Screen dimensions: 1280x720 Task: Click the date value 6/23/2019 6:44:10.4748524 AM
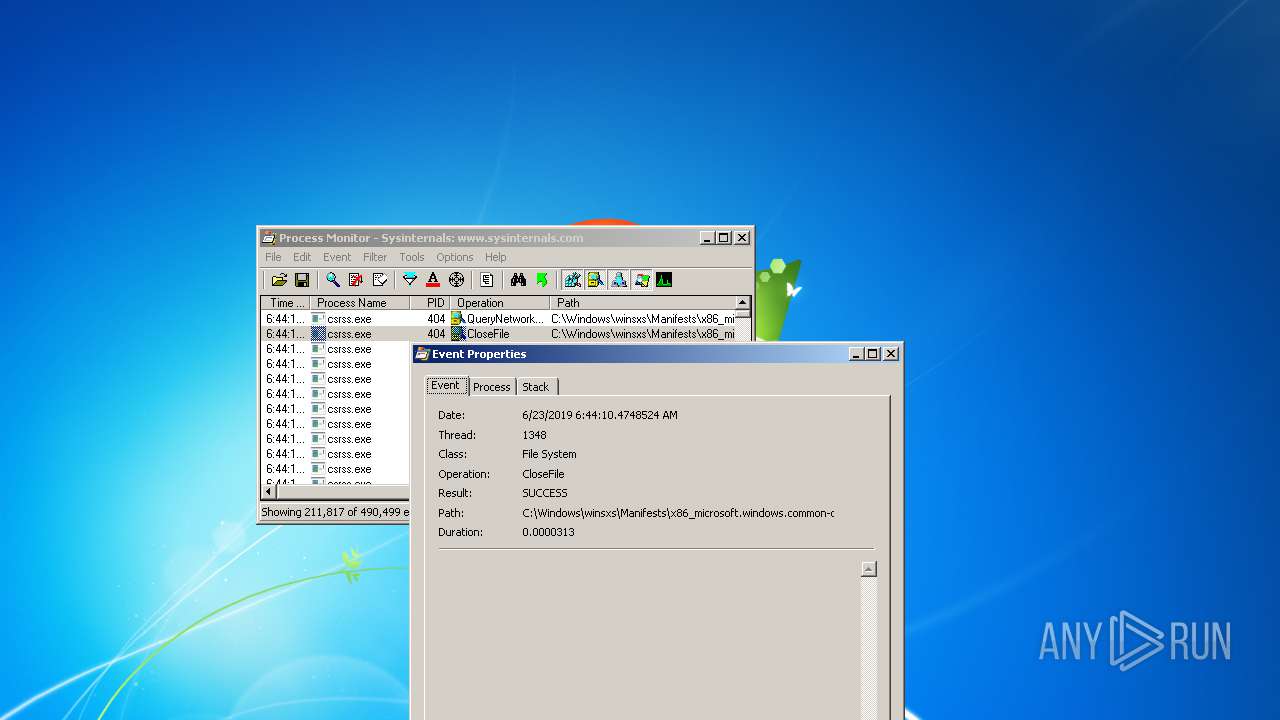pyautogui.click(x=600, y=415)
